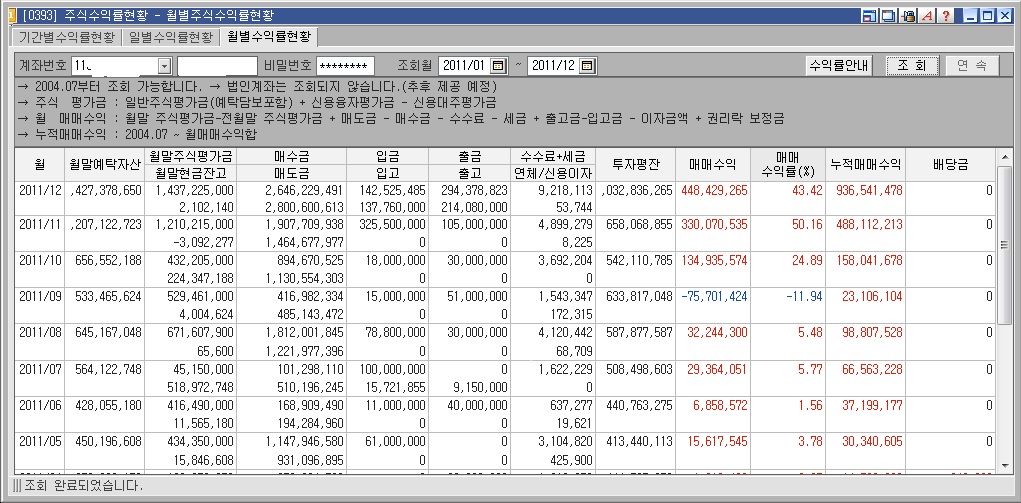Click the padlock screen-lock icon
This screenshot has height=503, width=1021.
pyautogui.click(x=908, y=16)
